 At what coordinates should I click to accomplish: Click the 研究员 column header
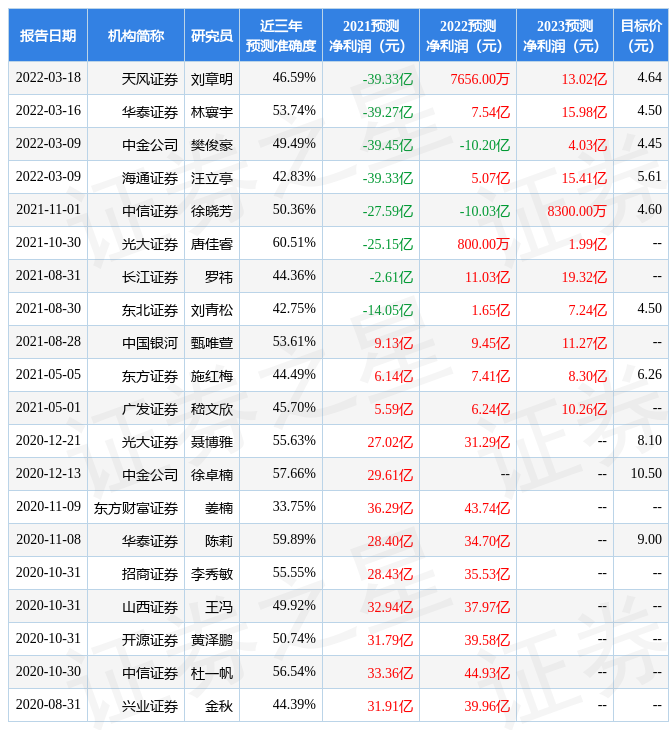[212, 35]
